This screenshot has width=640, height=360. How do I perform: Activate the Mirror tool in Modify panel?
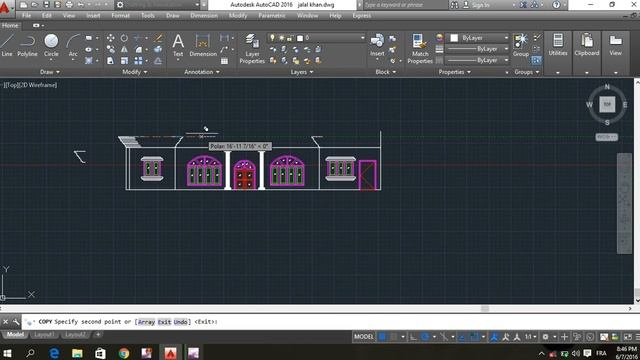pos(124,49)
